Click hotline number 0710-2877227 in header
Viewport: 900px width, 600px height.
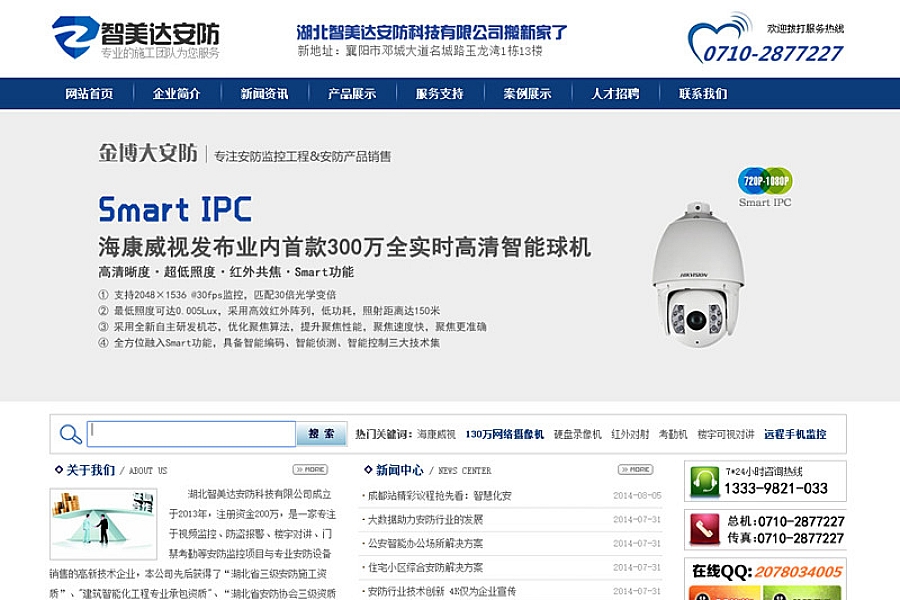pos(773,54)
